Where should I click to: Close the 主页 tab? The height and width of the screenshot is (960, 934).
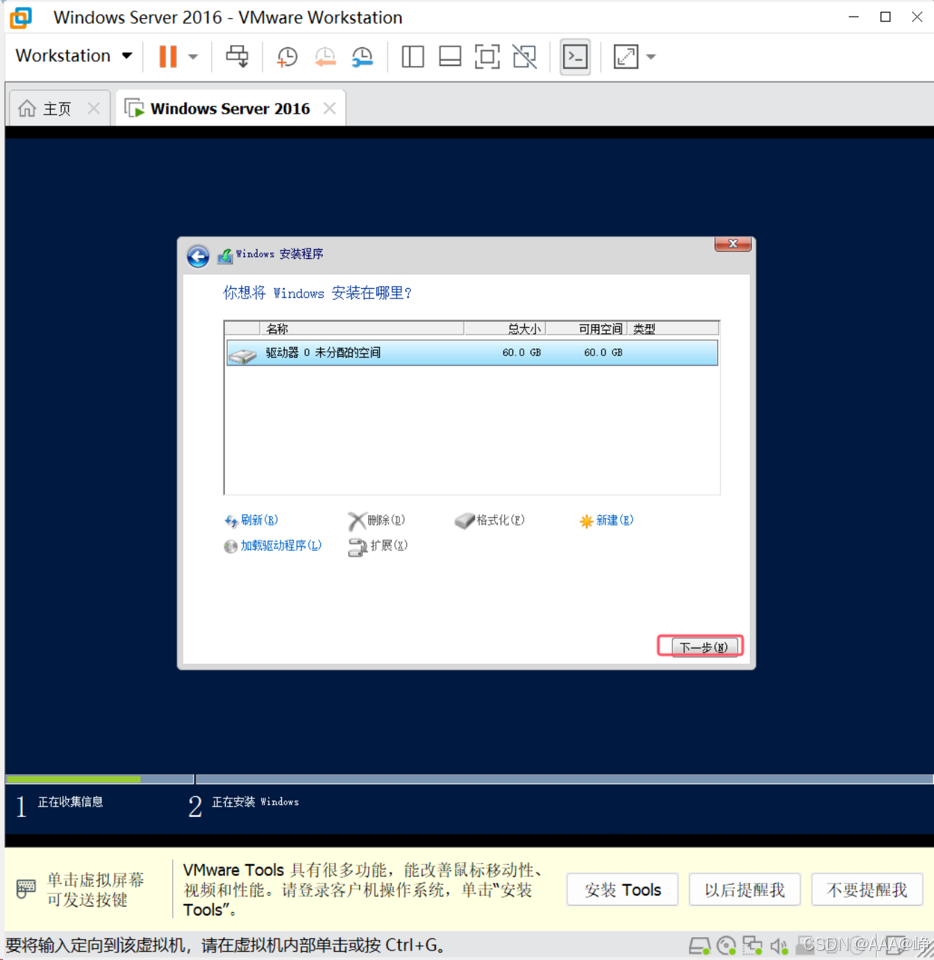tap(94, 108)
